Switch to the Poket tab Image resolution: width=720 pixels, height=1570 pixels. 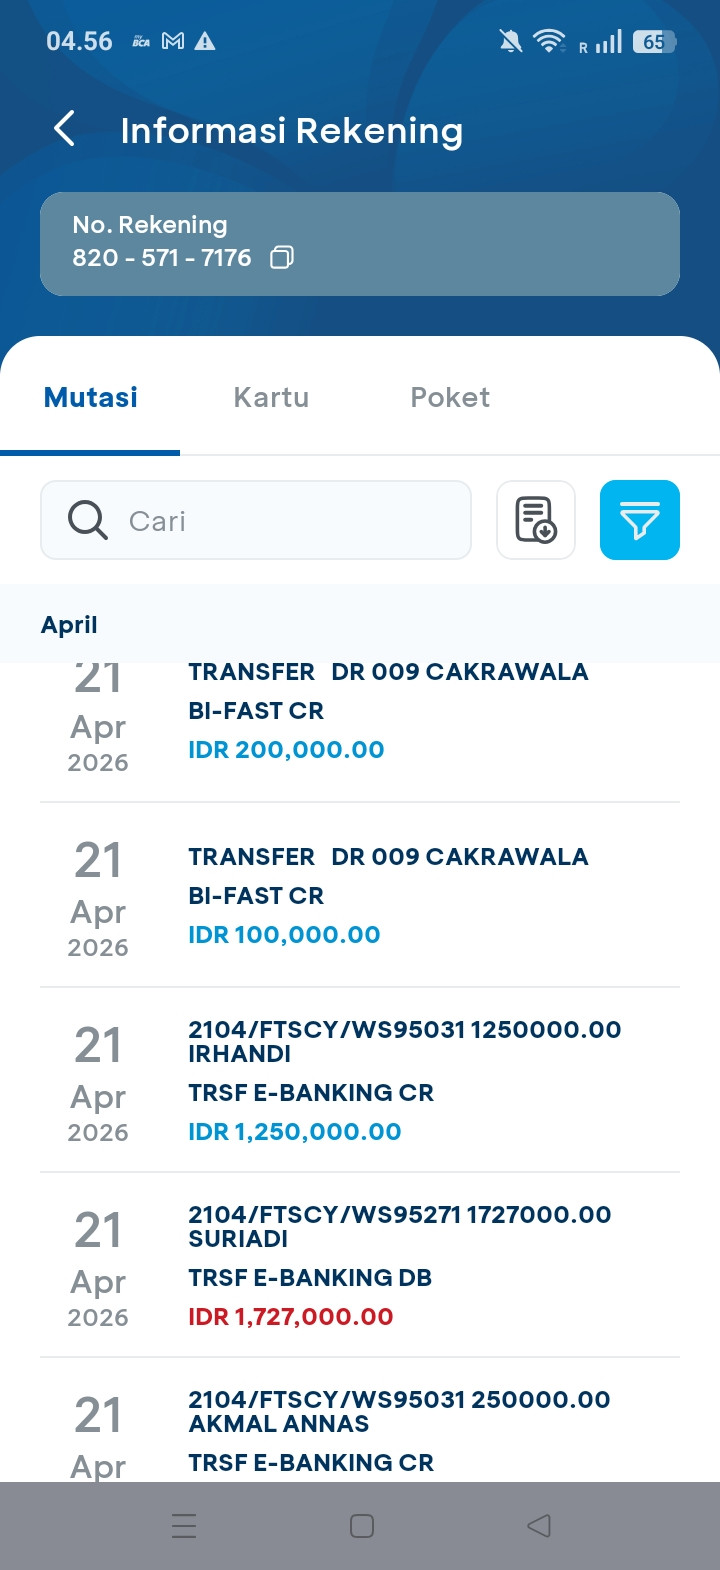pos(450,397)
